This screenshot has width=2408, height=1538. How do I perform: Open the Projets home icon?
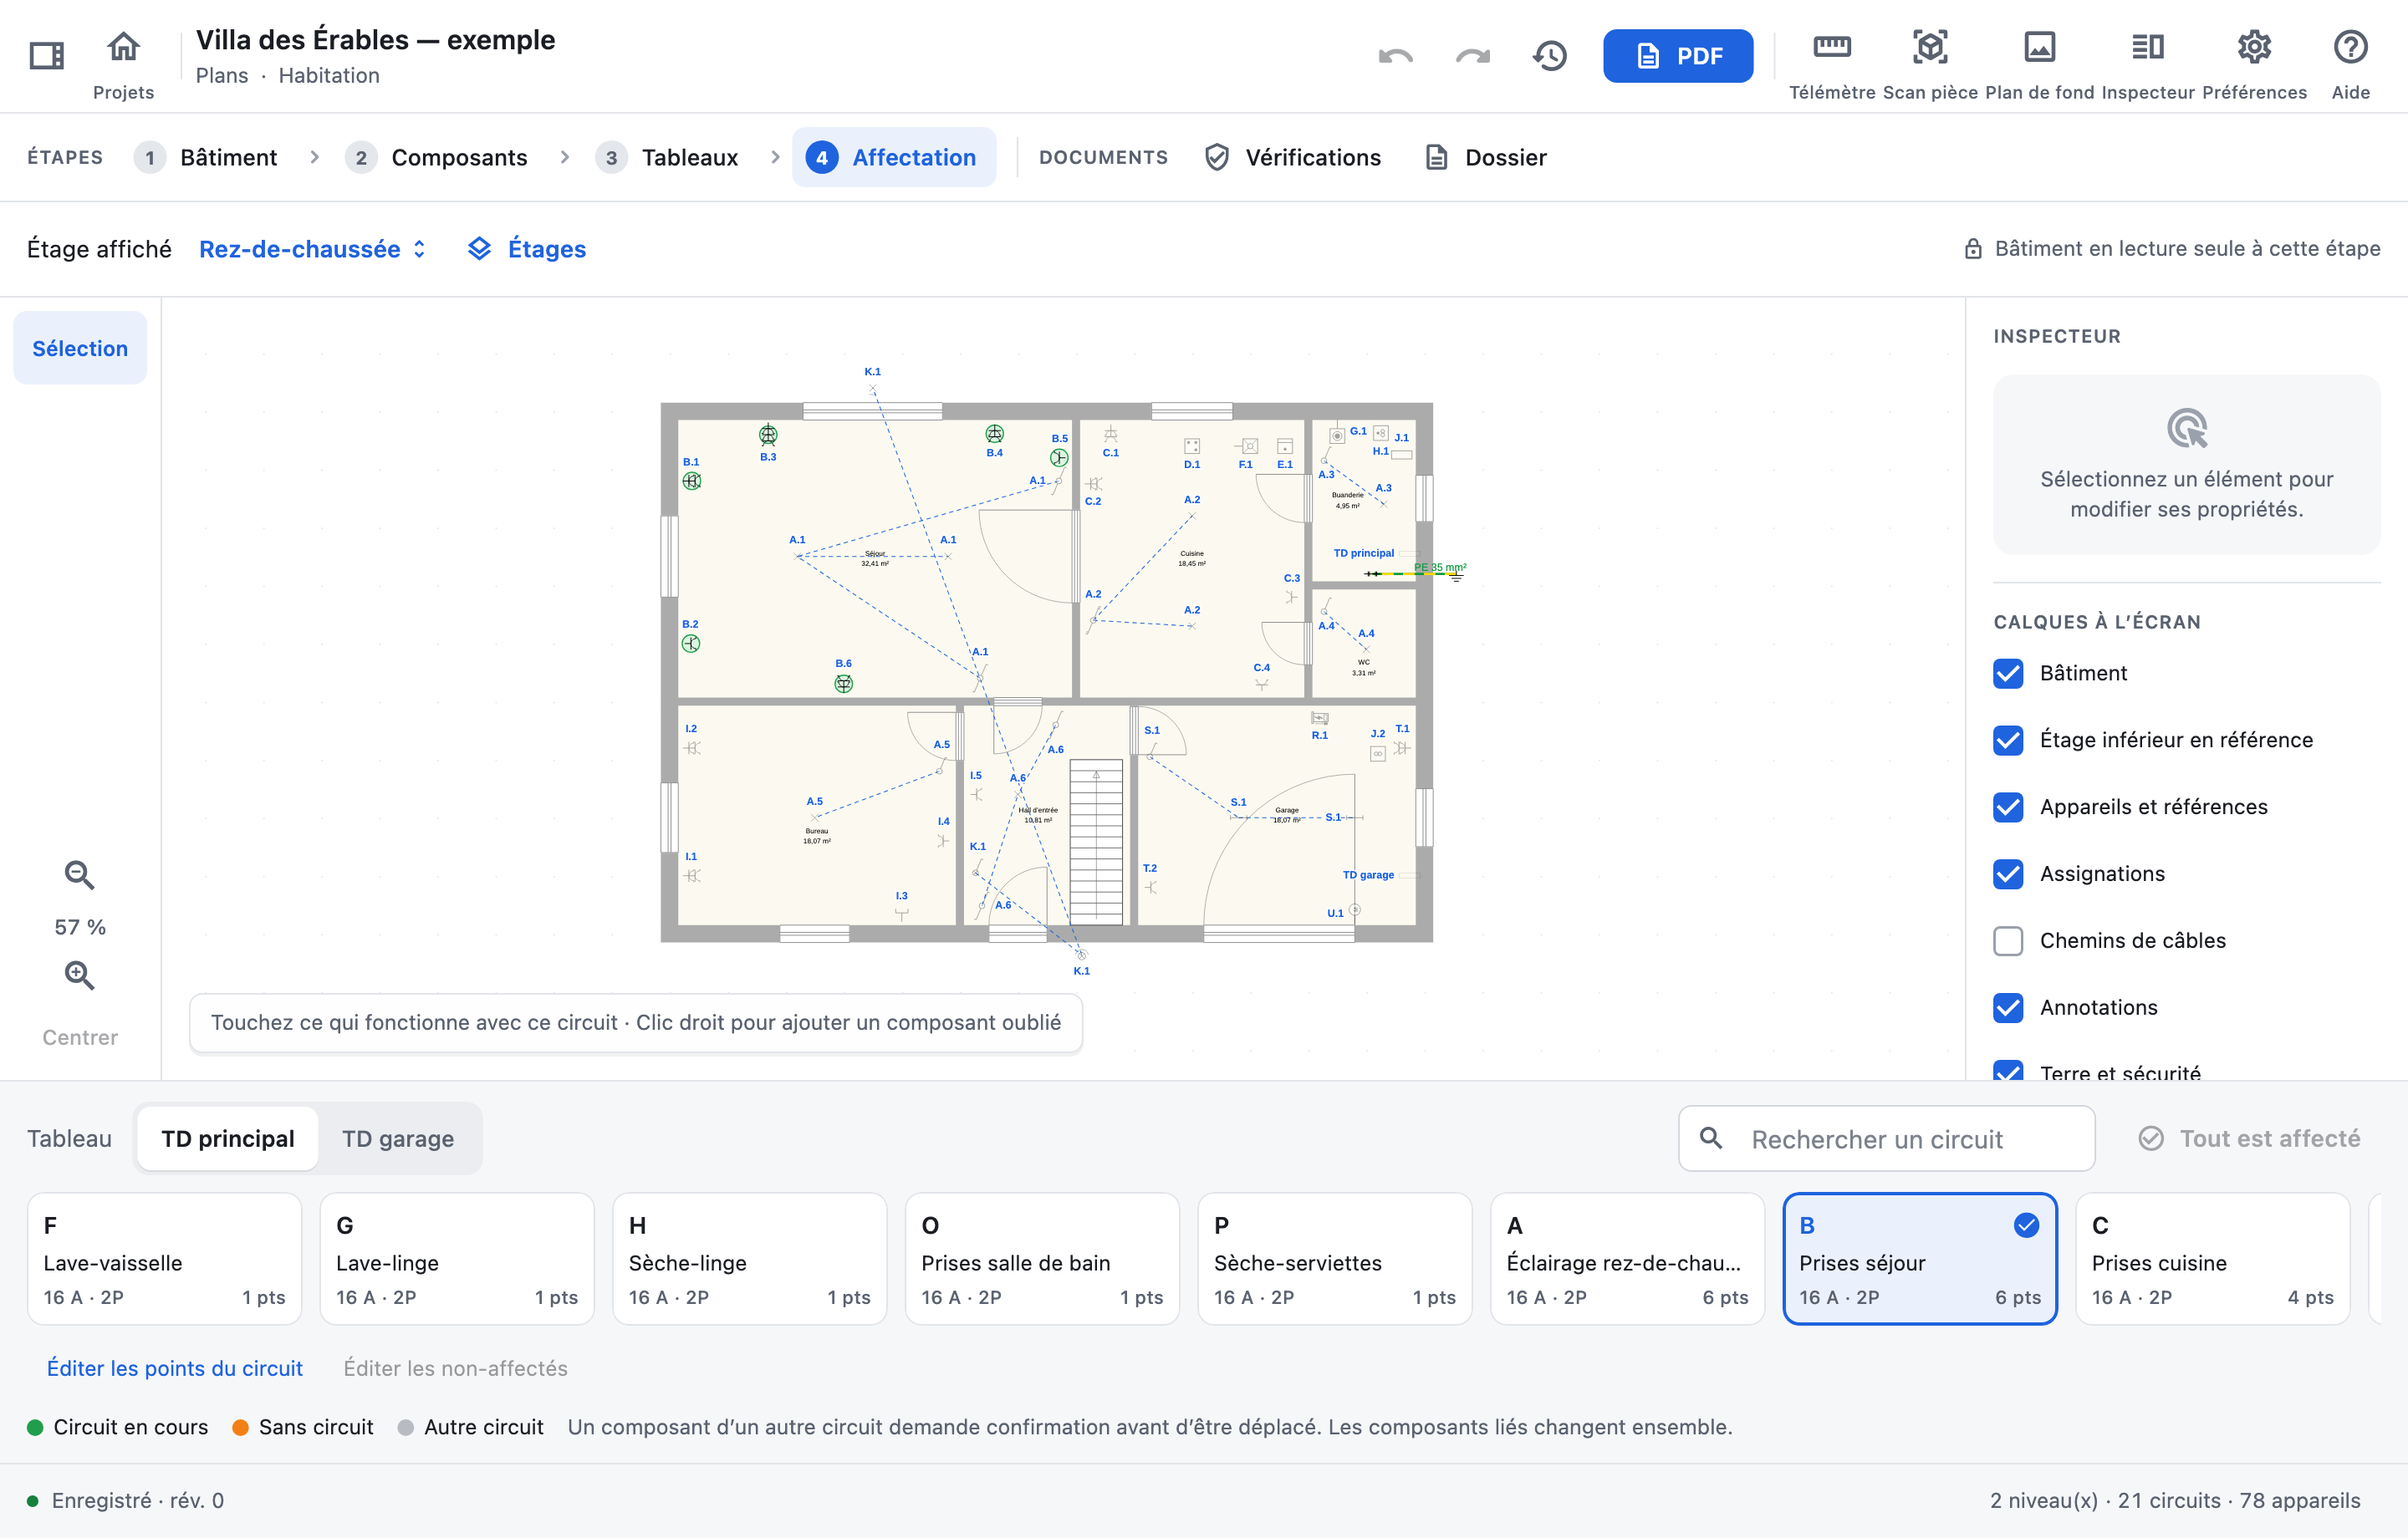pyautogui.click(x=123, y=47)
